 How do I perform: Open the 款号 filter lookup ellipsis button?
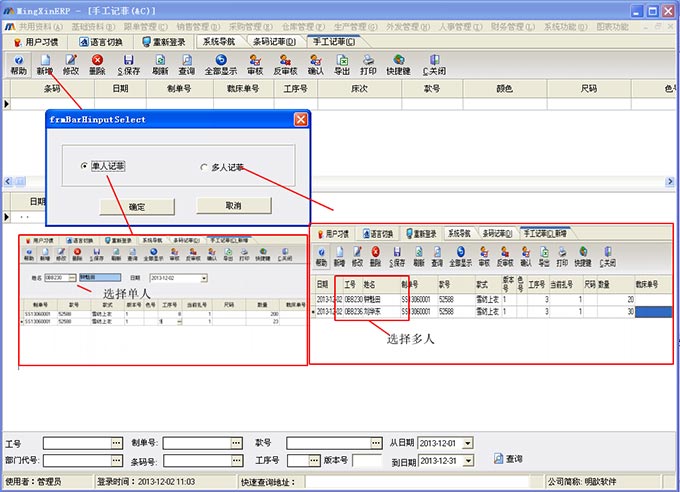tap(376, 443)
